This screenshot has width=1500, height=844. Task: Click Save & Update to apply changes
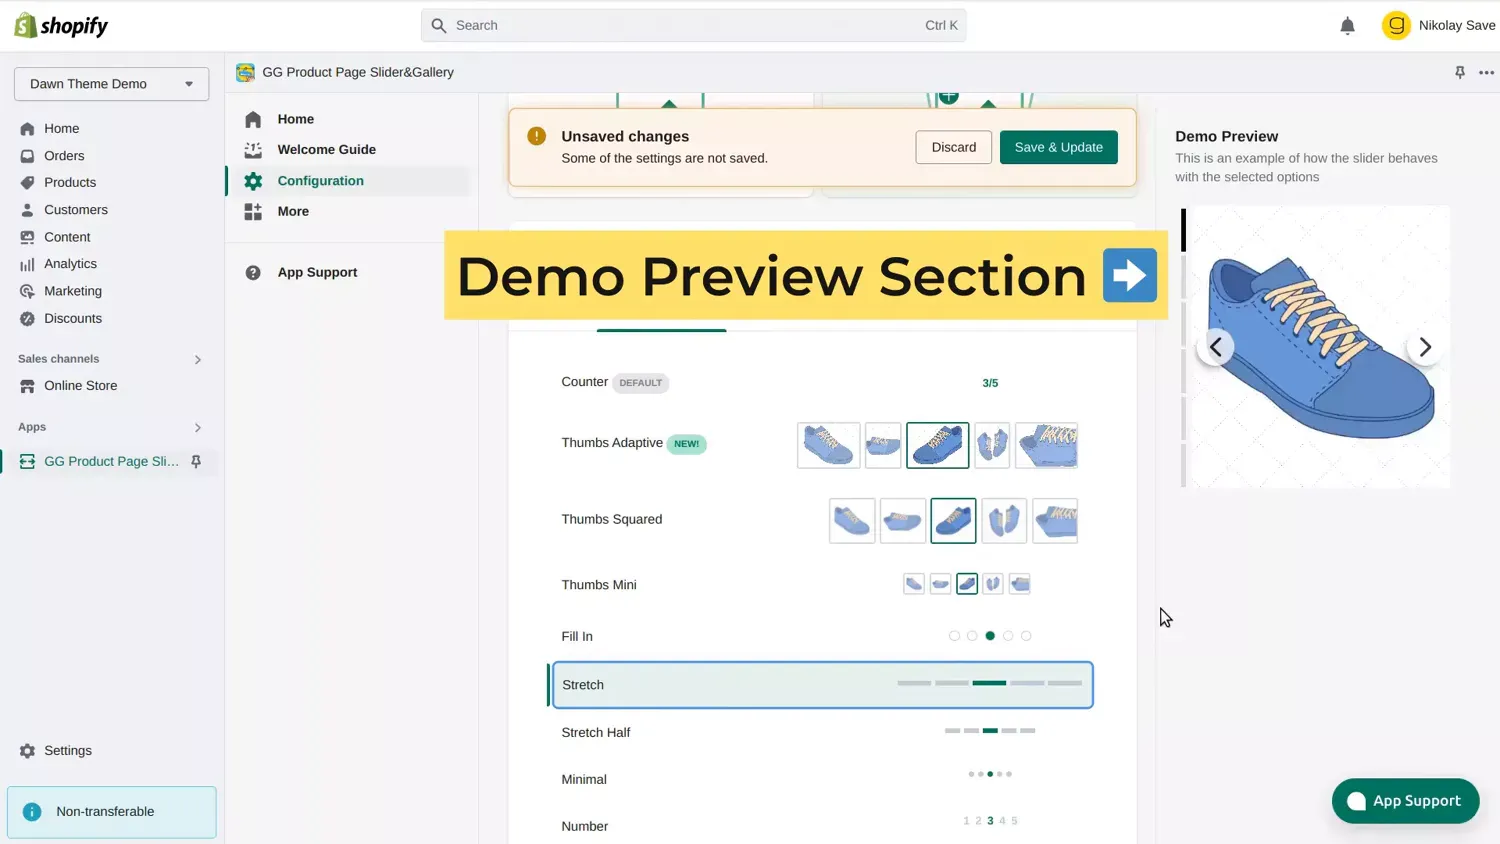click(x=1058, y=146)
